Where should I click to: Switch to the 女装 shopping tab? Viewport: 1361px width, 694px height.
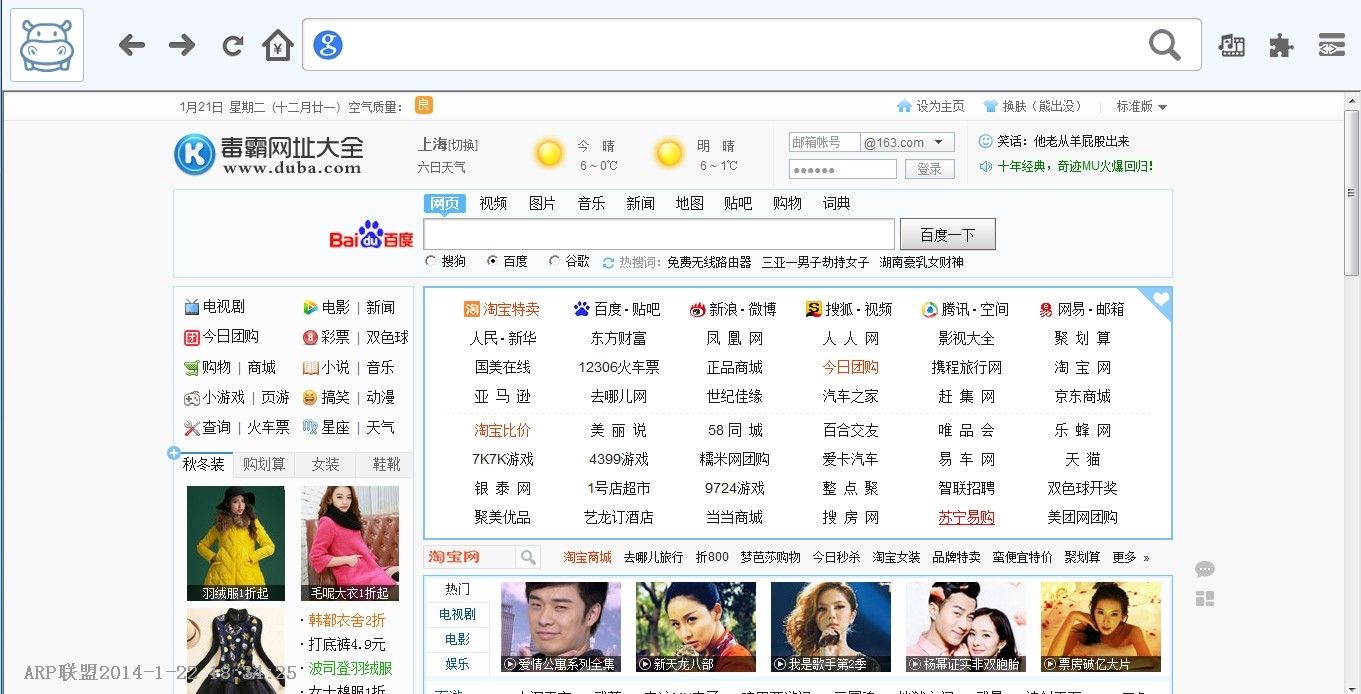[x=325, y=464]
